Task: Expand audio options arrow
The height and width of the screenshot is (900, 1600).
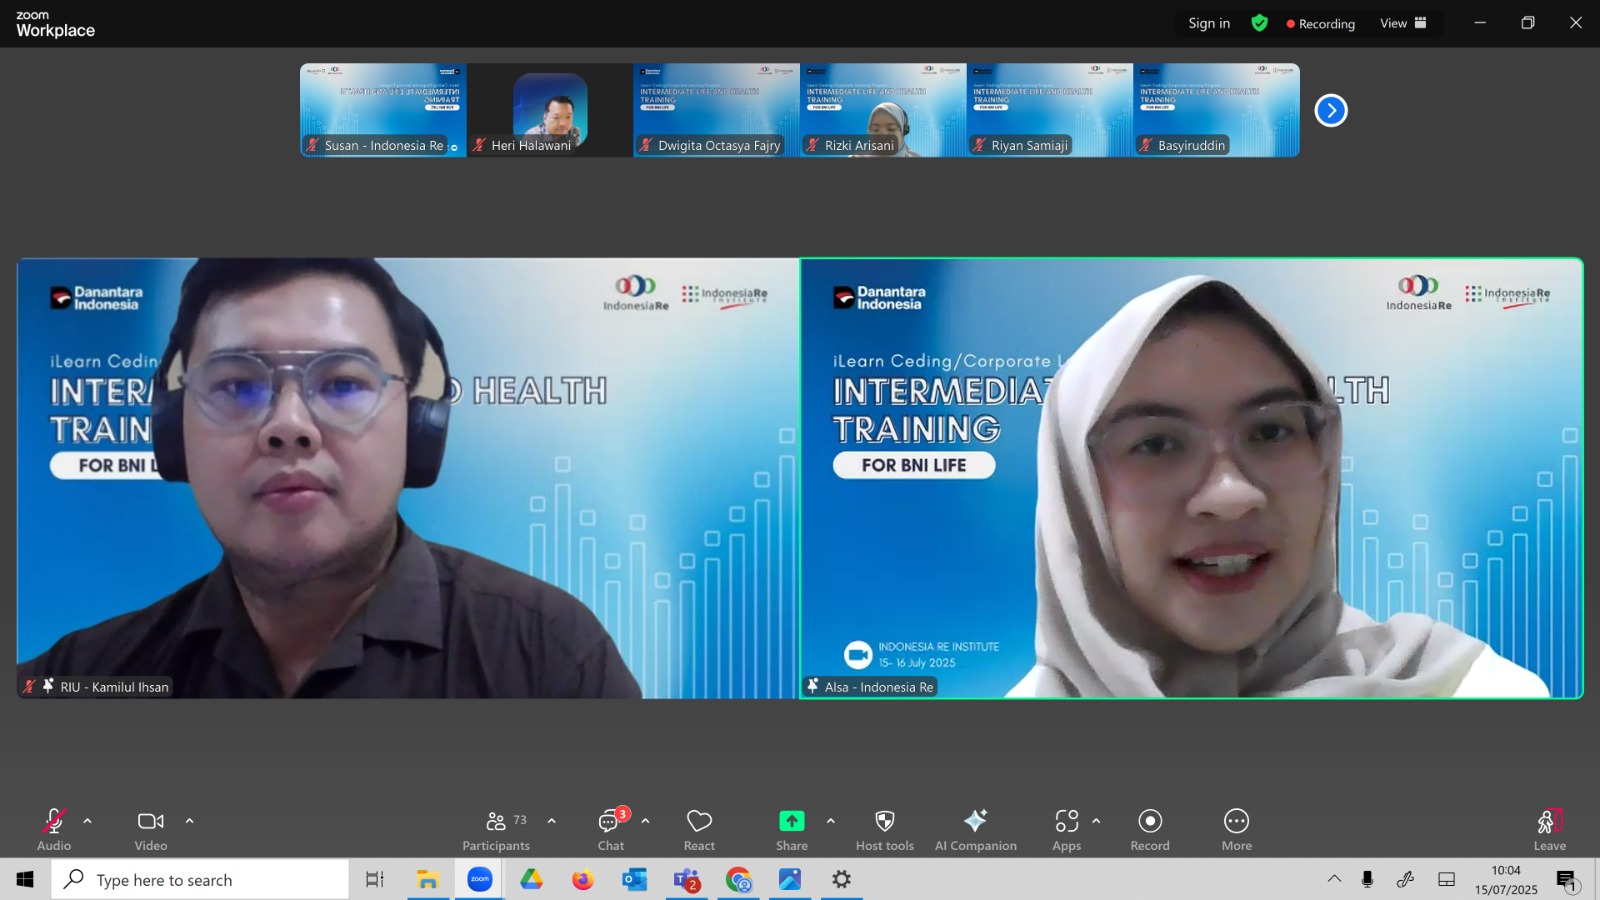Action: (x=88, y=821)
